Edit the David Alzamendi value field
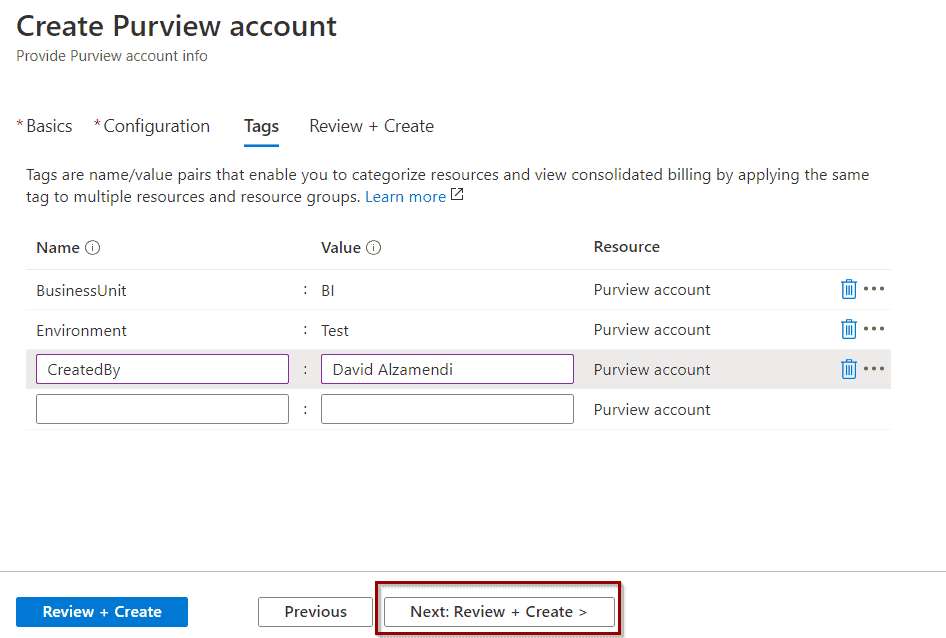 (447, 369)
